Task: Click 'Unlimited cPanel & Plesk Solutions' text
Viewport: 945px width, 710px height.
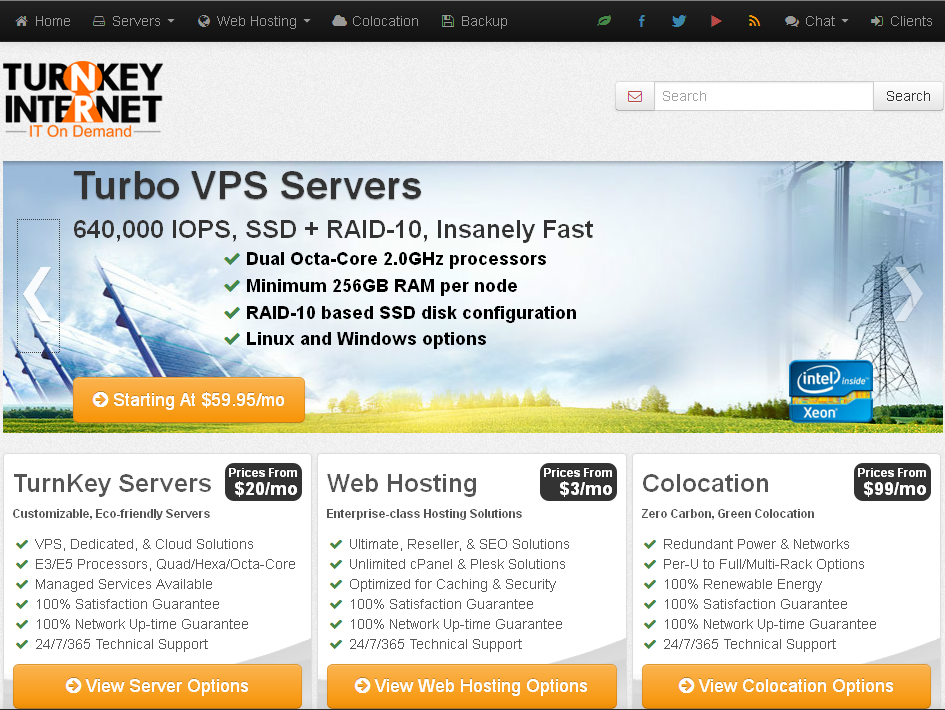Action: click(457, 564)
